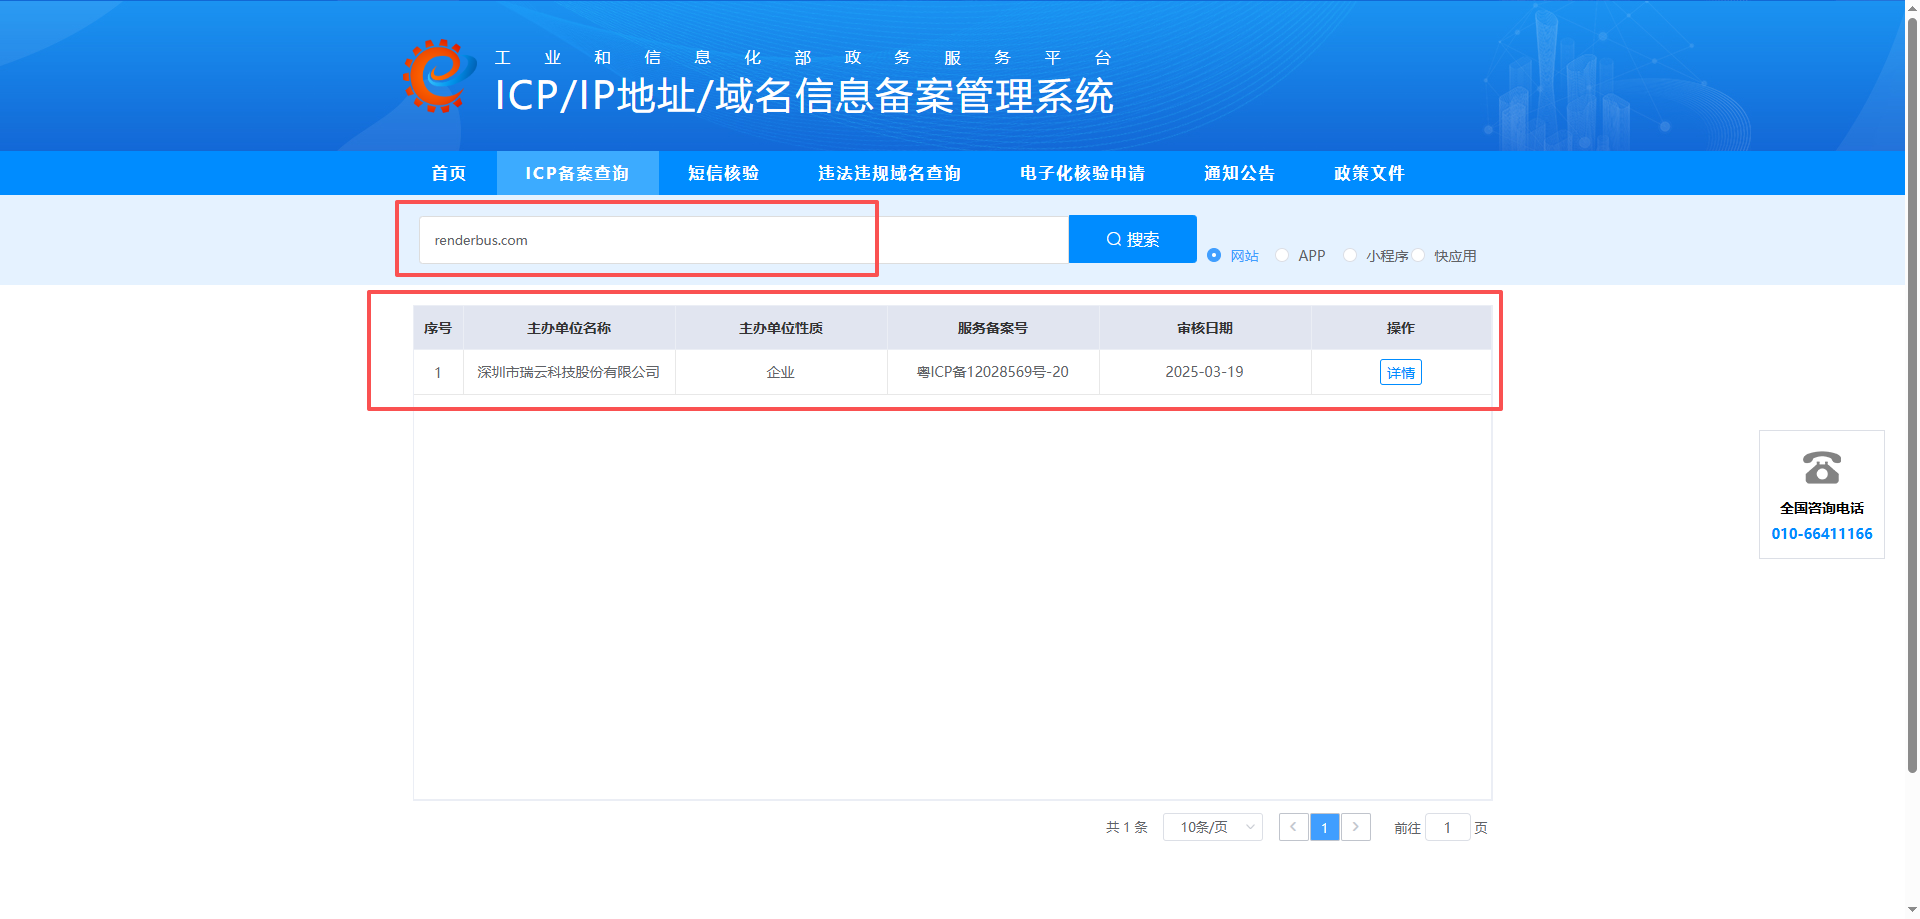Switch to ICP备案查询 tab
Image resolution: width=1920 pixels, height=919 pixels.
point(577,173)
